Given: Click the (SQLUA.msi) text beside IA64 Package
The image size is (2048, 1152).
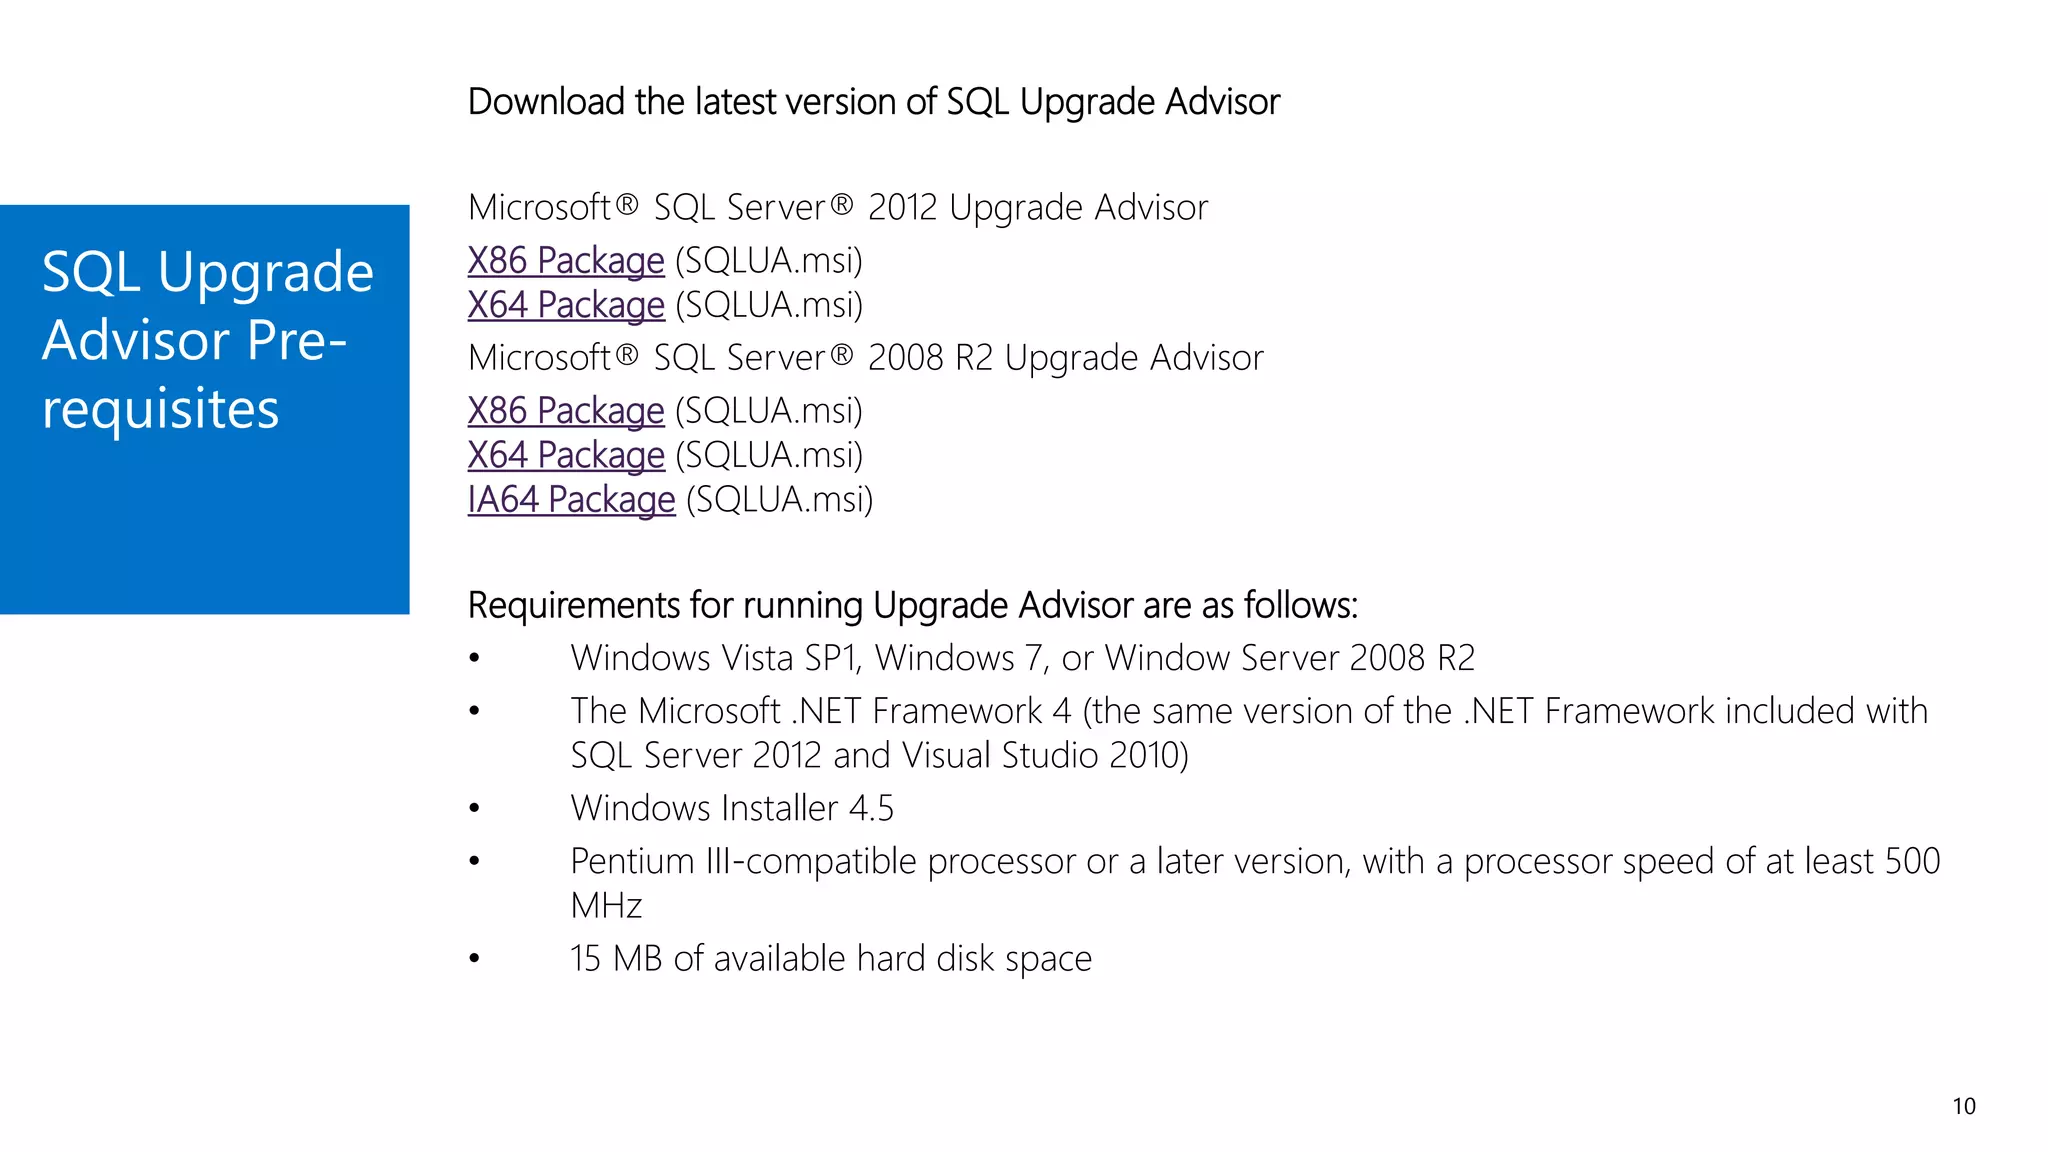Looking at the screenshot, I should tap(780, 500).
